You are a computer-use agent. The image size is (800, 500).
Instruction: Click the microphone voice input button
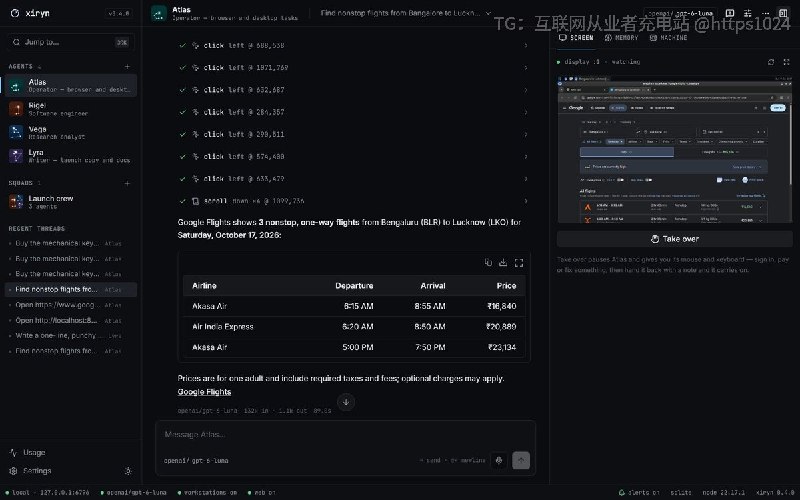coord(499,460)
